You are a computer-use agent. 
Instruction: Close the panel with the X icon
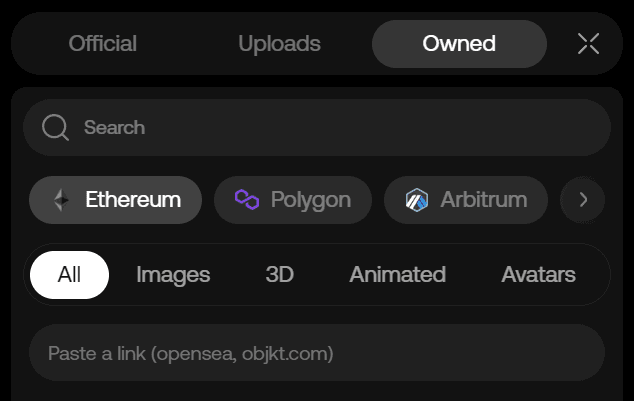click(x=588, y=44)
